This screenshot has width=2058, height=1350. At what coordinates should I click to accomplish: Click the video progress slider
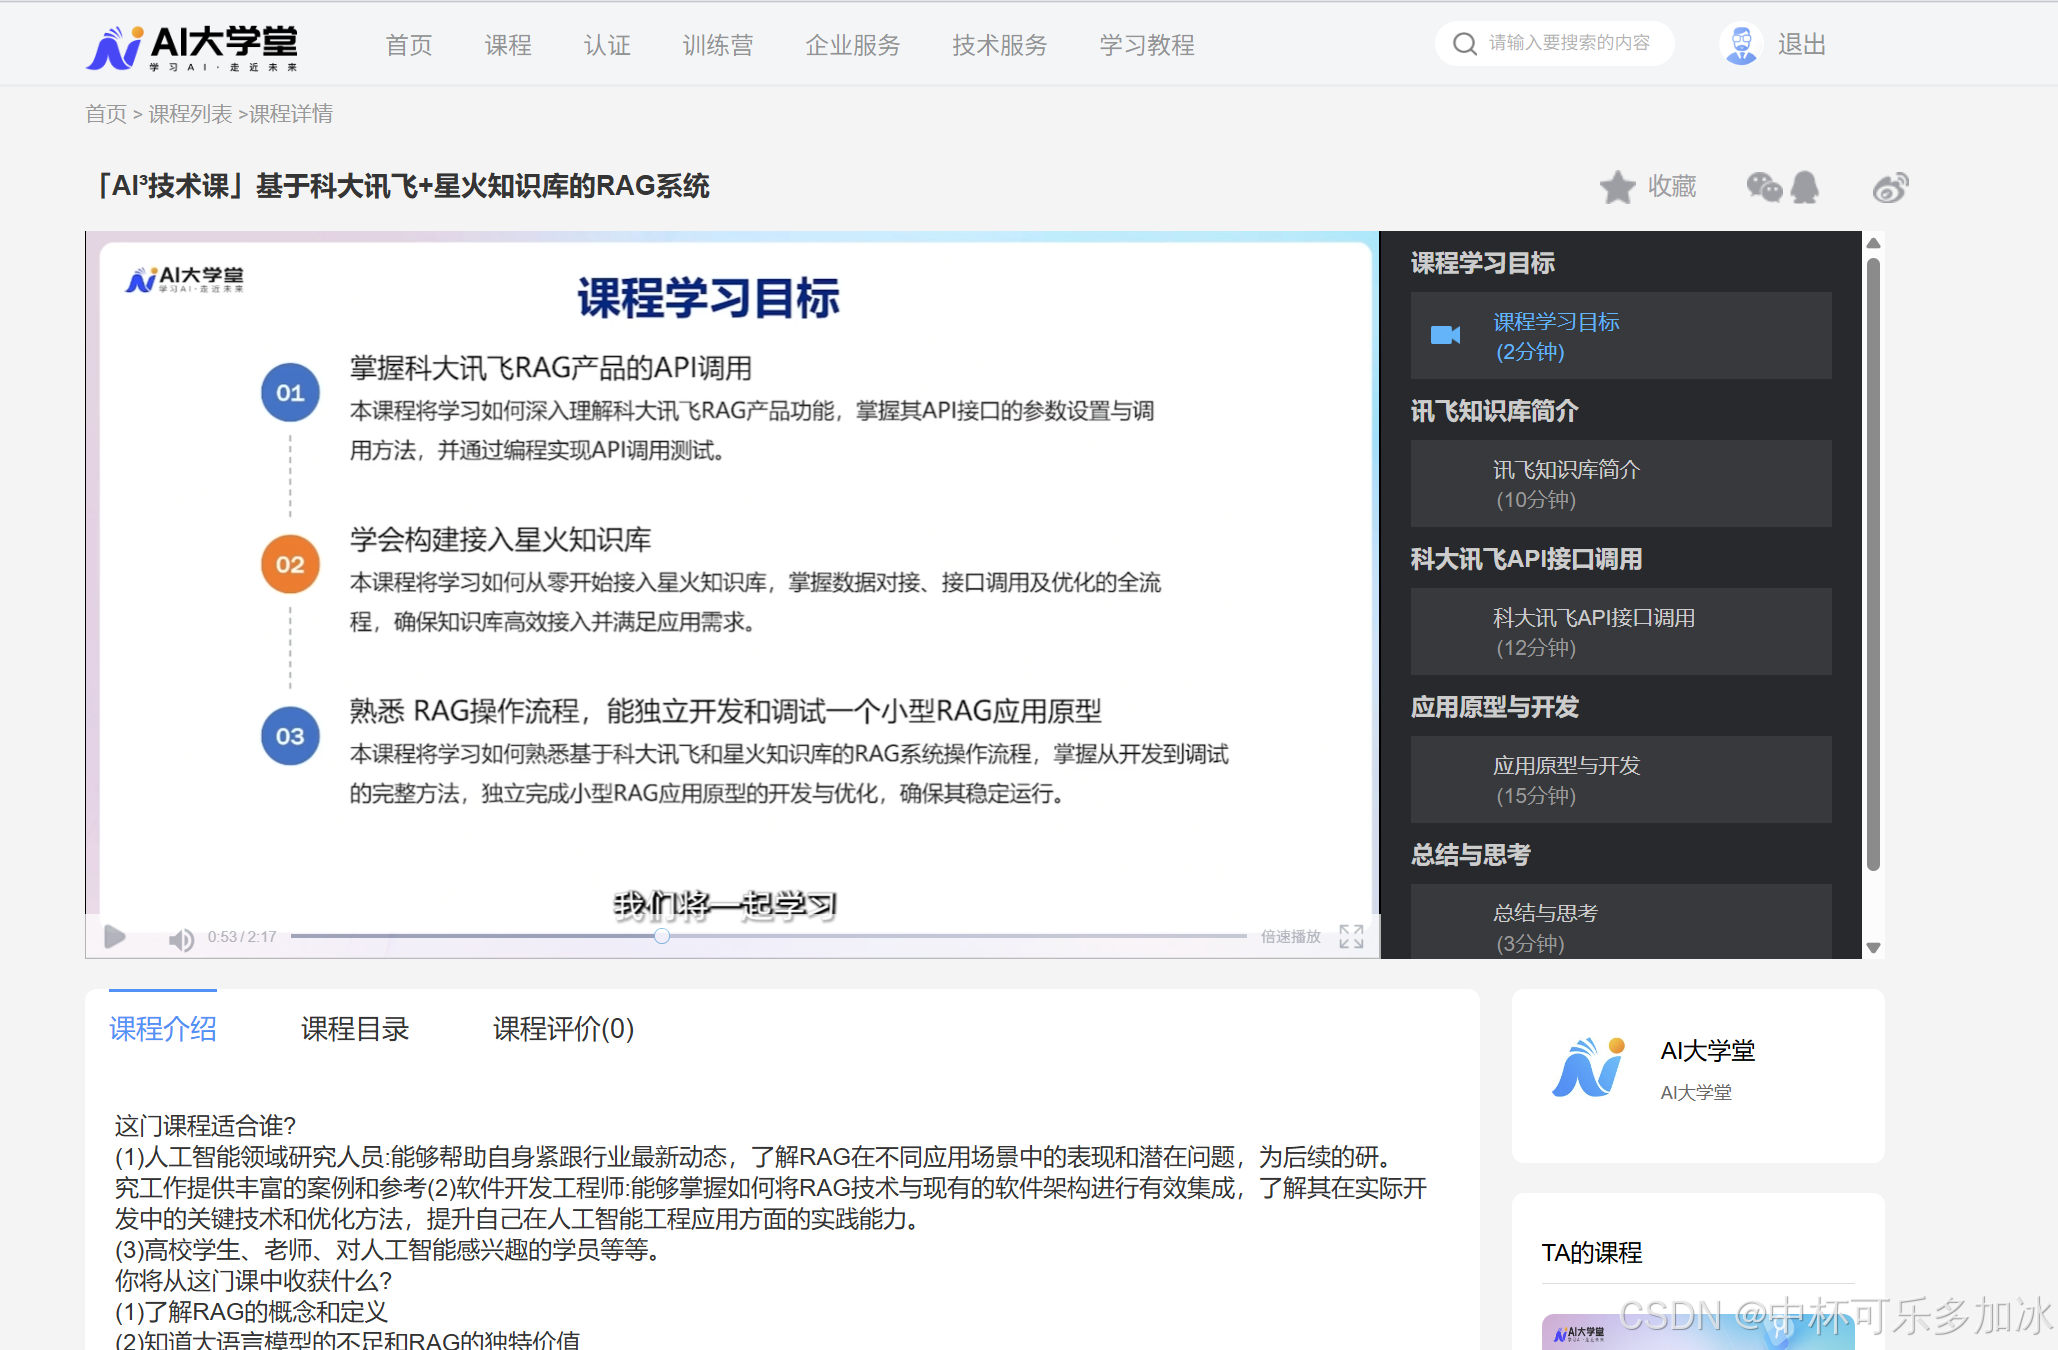[661, 936]
